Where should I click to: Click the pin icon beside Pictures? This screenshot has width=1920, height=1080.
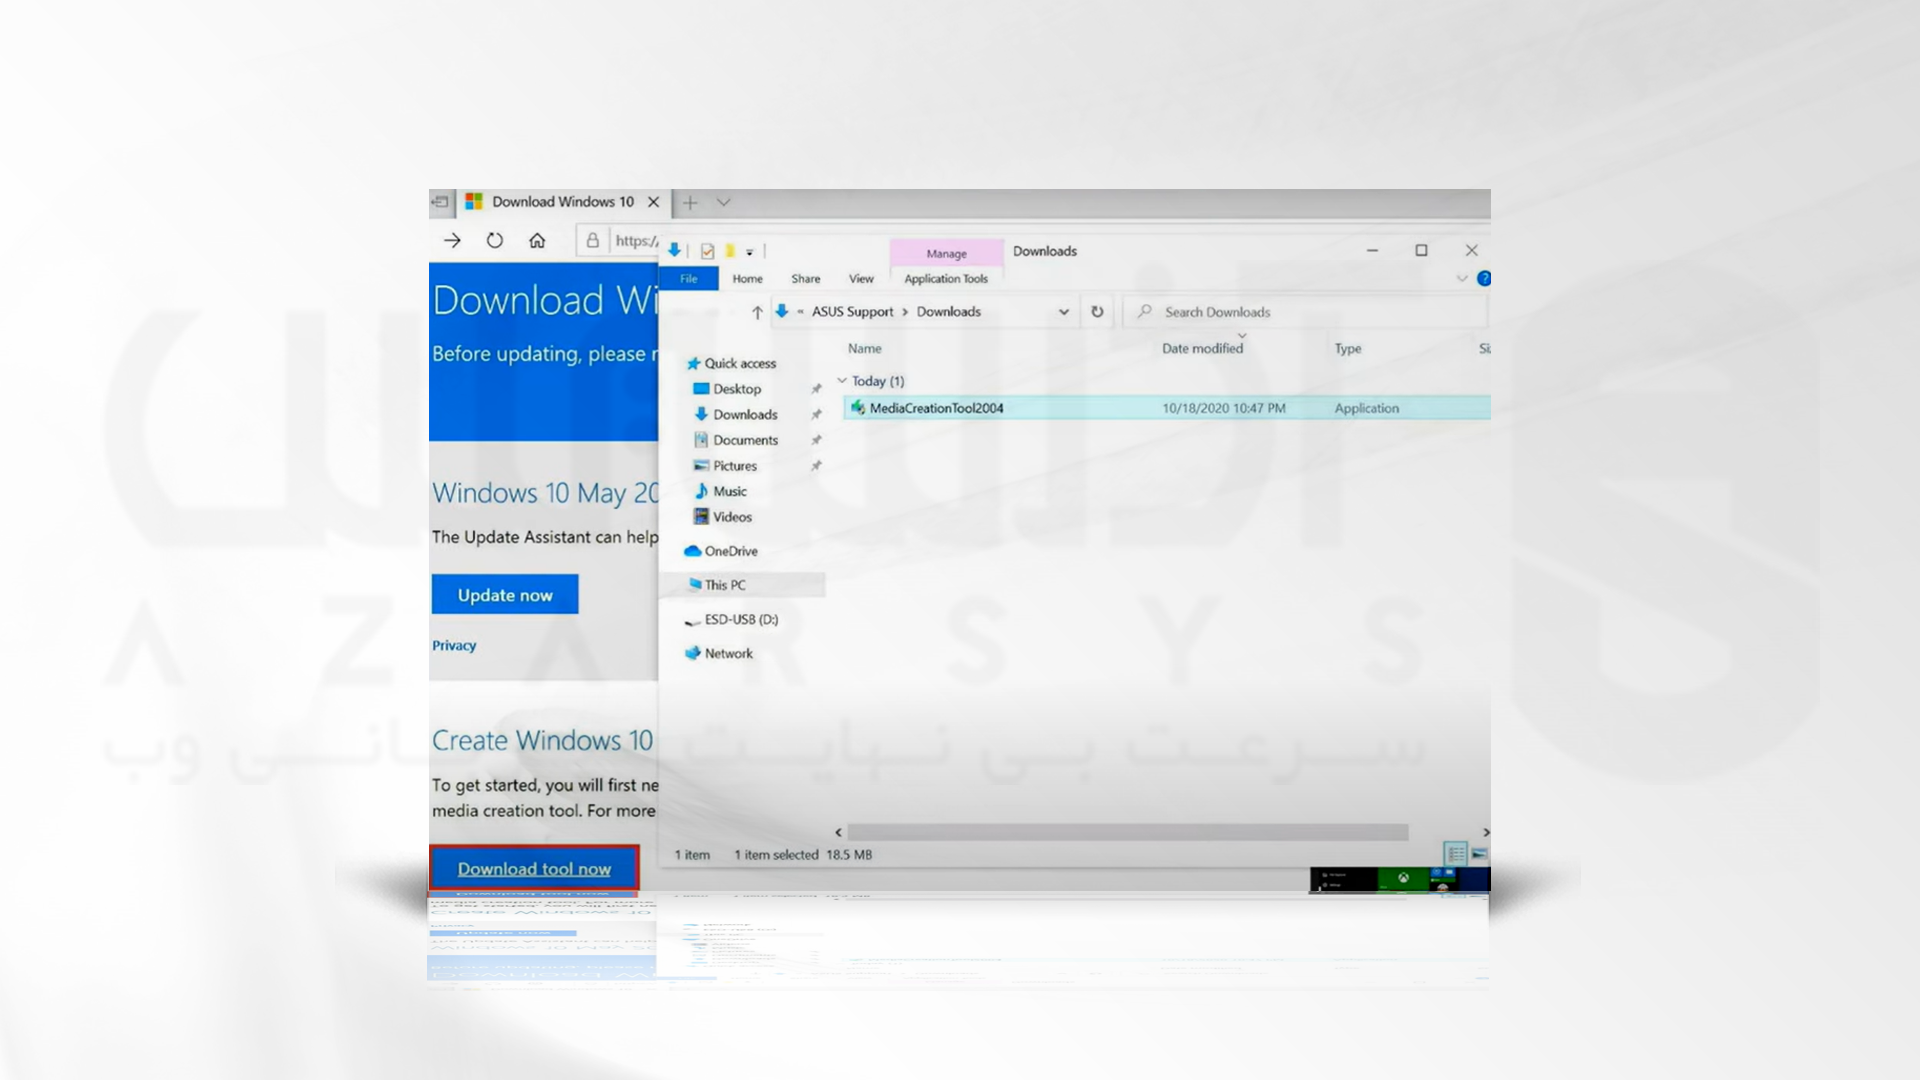816,466
